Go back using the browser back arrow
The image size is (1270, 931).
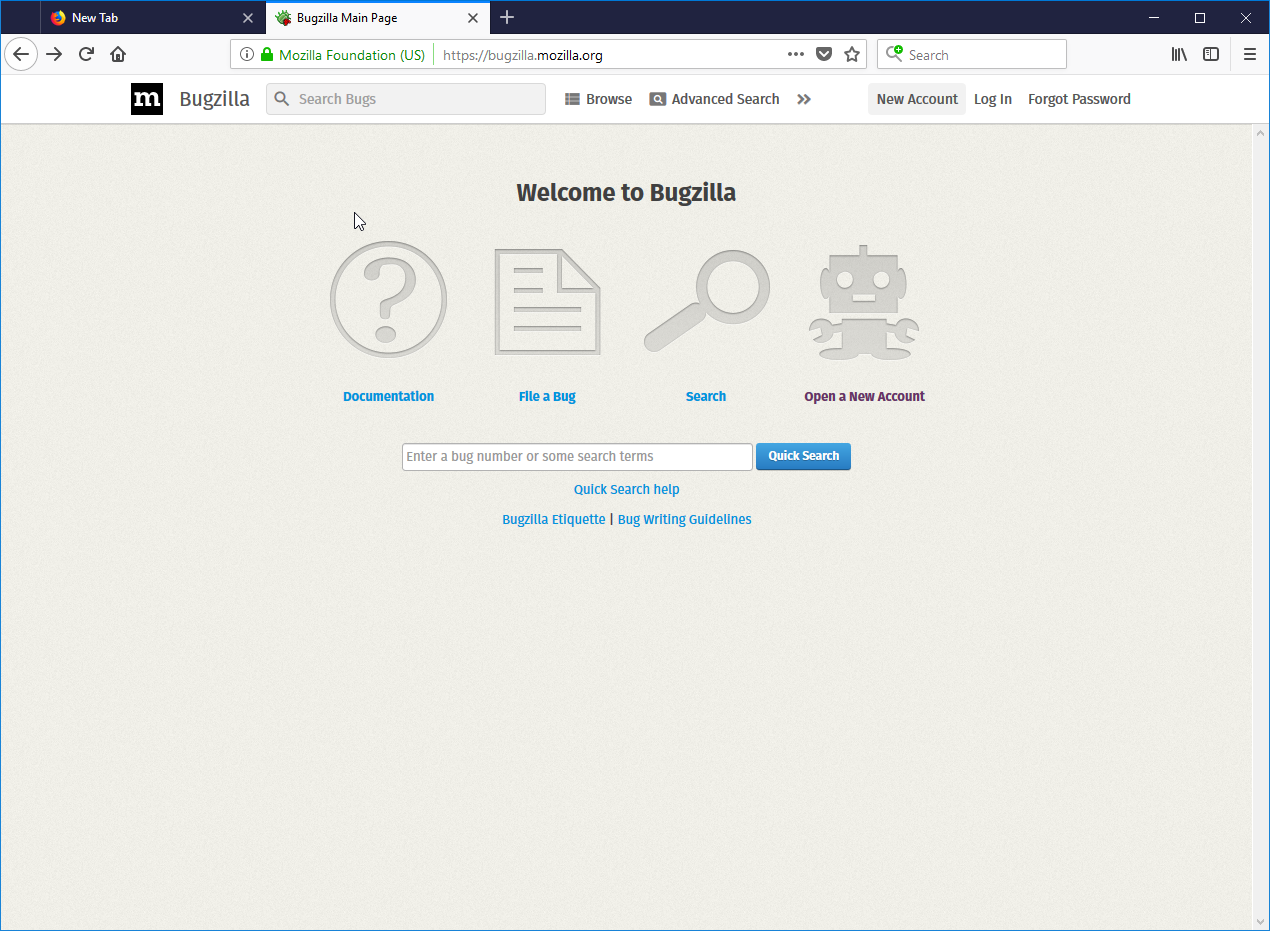[21, 54]
